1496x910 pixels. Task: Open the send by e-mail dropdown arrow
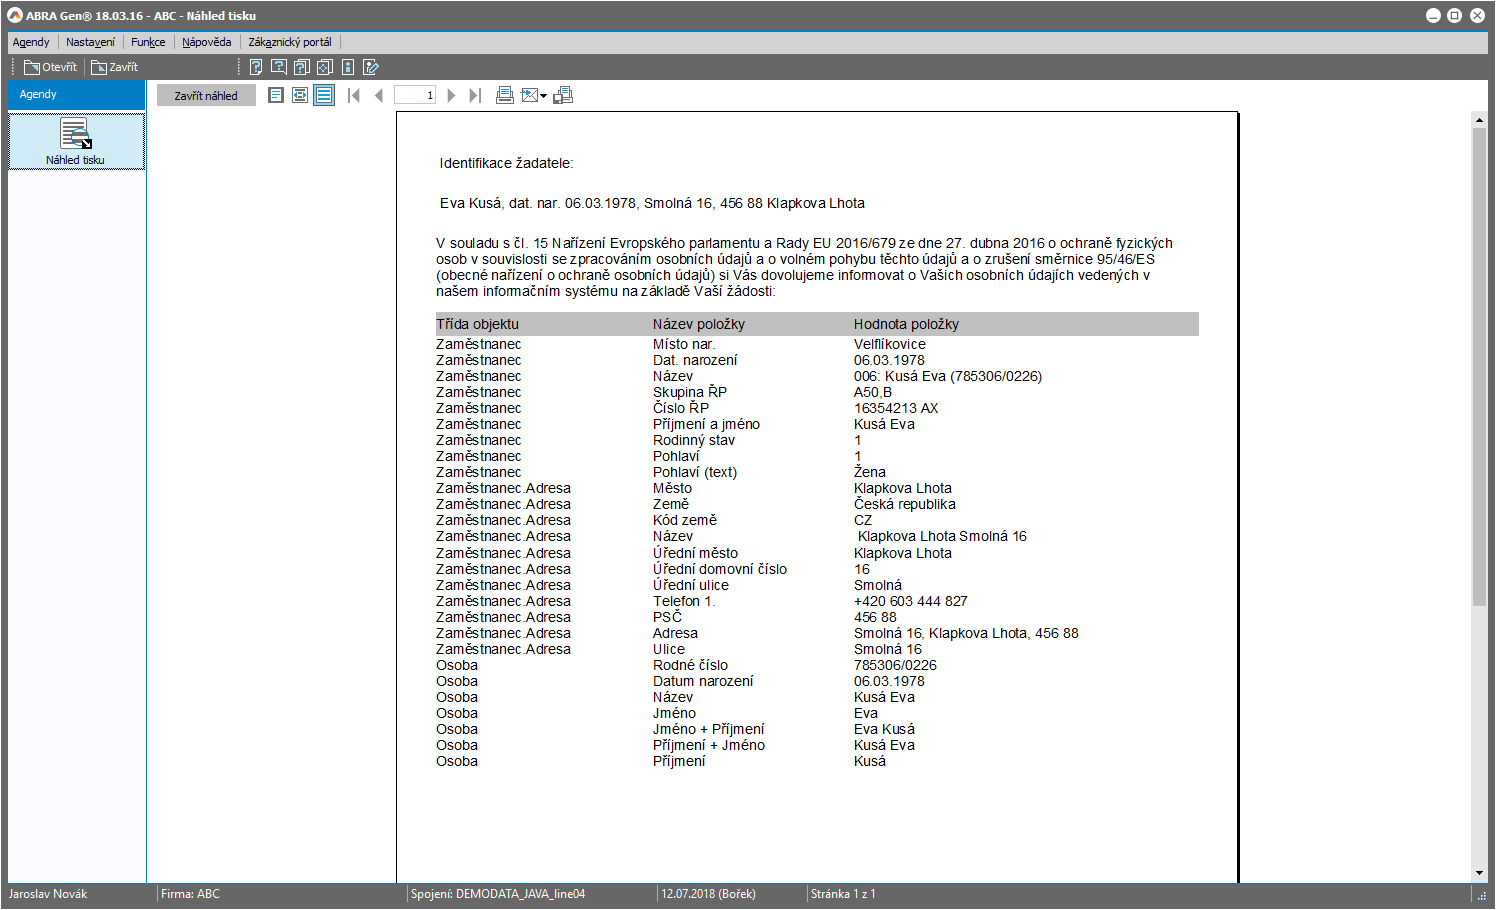[x=544, y=96]
